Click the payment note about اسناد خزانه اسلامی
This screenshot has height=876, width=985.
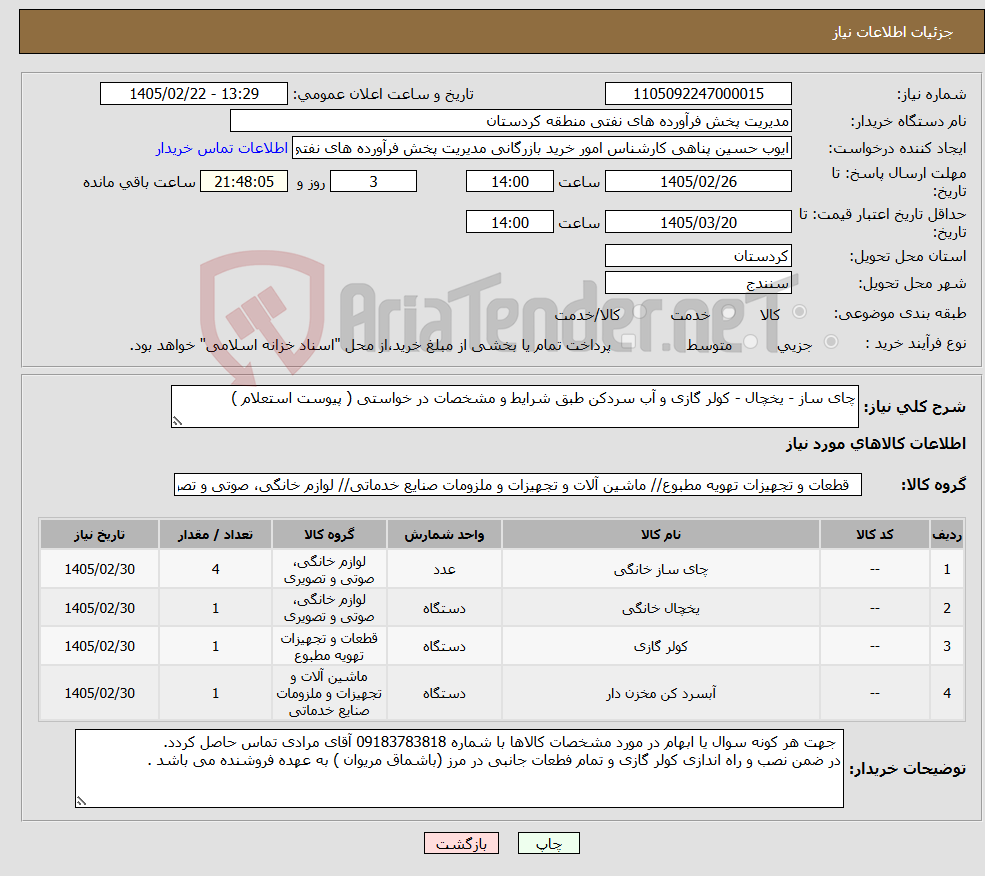click(x=370, y=345)
